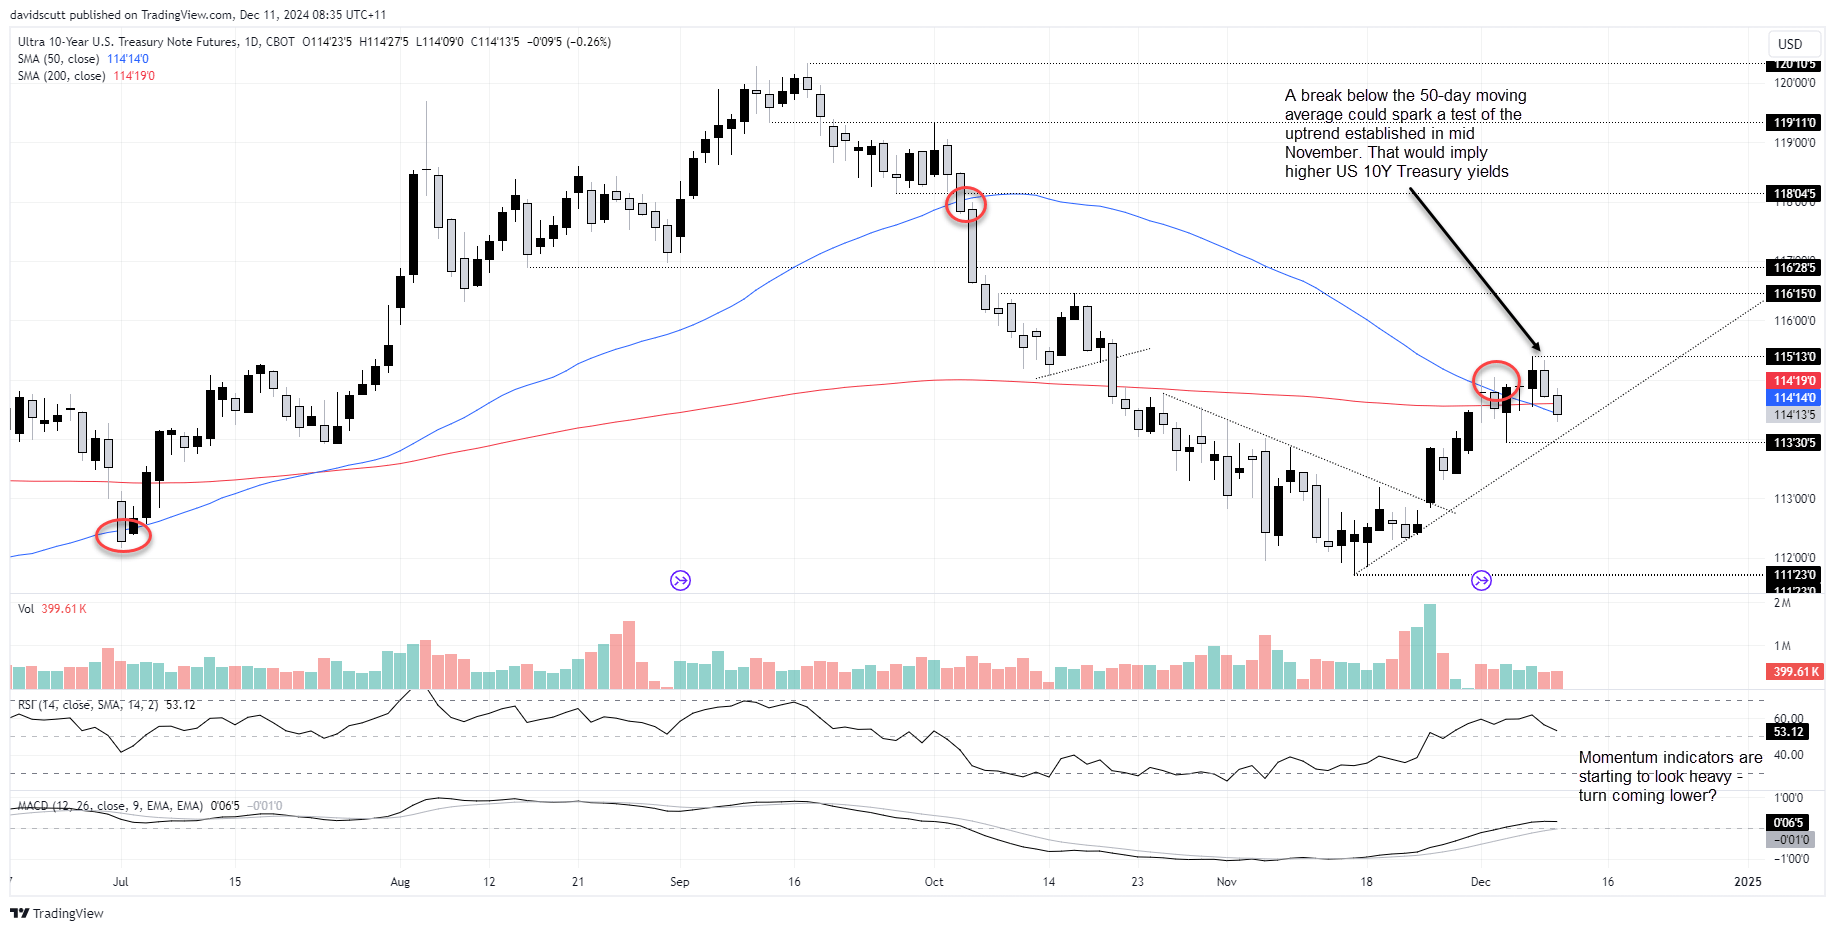Viewport: 1835px width, 931px height.
Task: Click the 111'23'0 price level label
Action: pos(1794,575)
